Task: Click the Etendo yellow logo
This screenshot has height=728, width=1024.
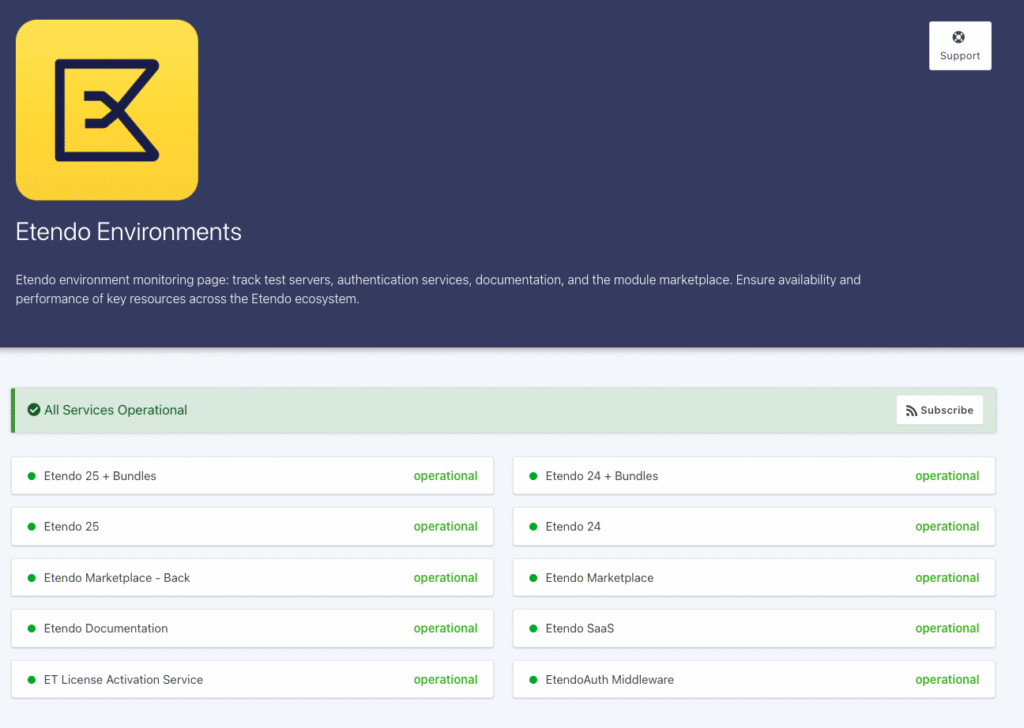Action: pyautogui.click(x=107, y=110)
